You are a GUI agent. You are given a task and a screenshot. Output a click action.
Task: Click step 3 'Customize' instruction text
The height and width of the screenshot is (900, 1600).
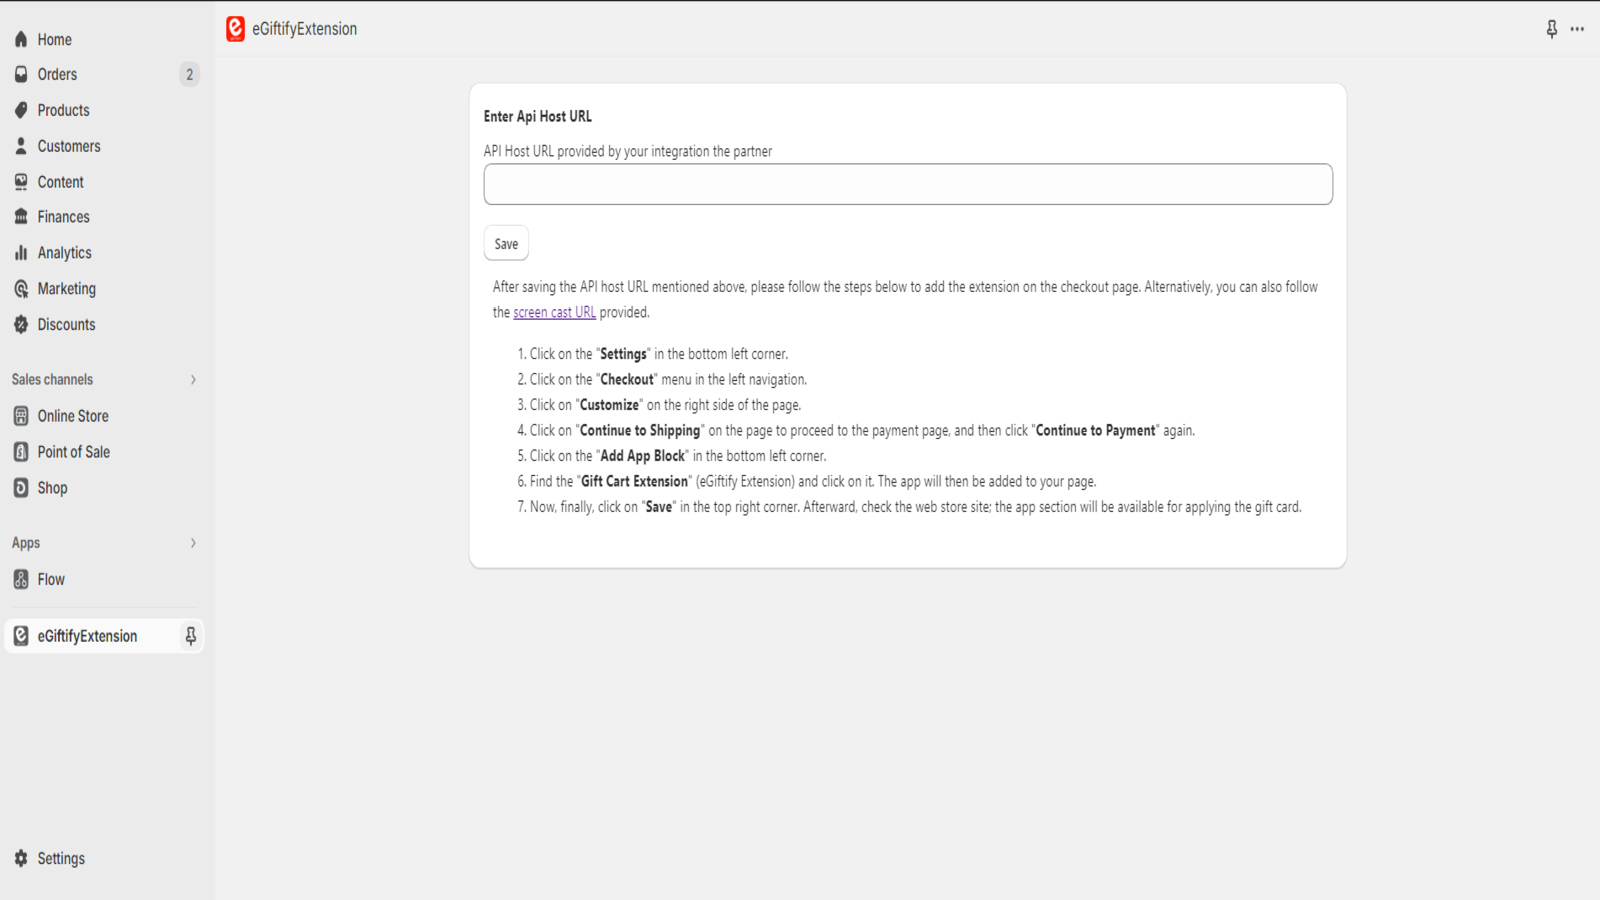point(609,405)
